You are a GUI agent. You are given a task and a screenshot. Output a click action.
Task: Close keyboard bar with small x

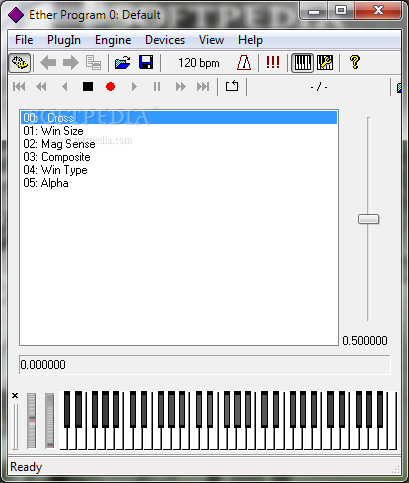click(x=15, y=395)
